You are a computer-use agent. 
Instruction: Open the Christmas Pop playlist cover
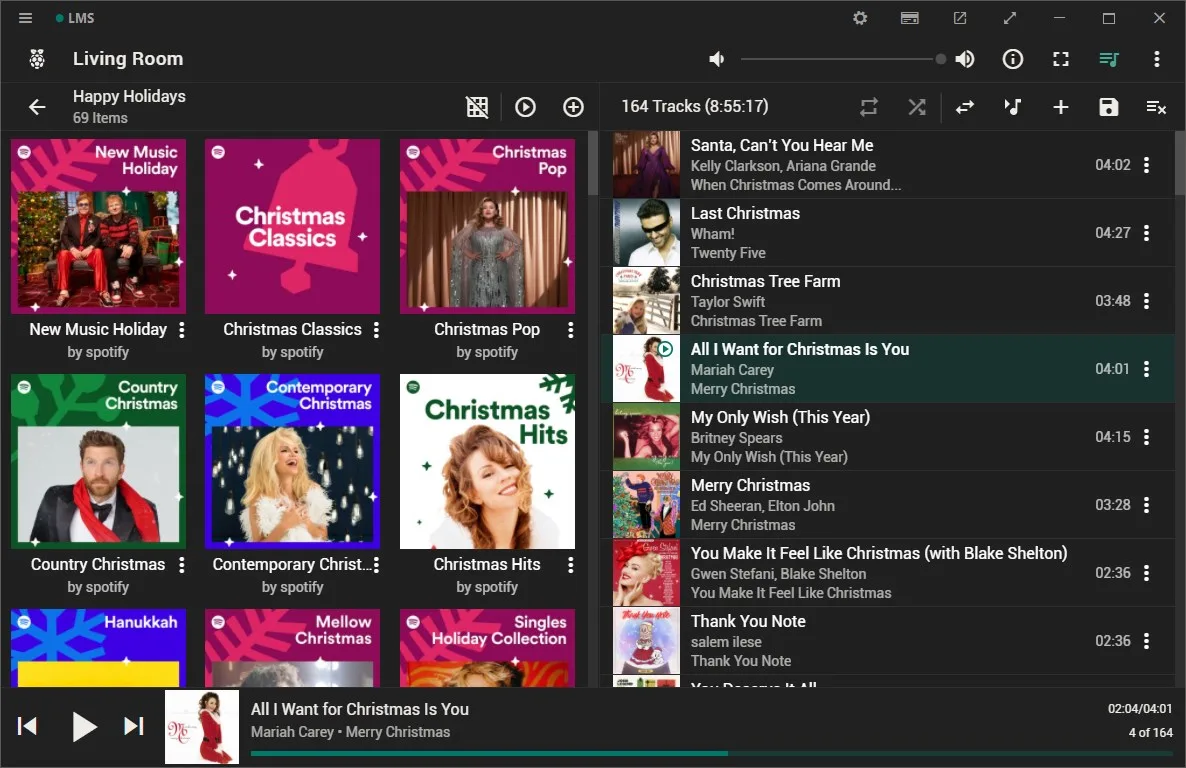(487, 226)
